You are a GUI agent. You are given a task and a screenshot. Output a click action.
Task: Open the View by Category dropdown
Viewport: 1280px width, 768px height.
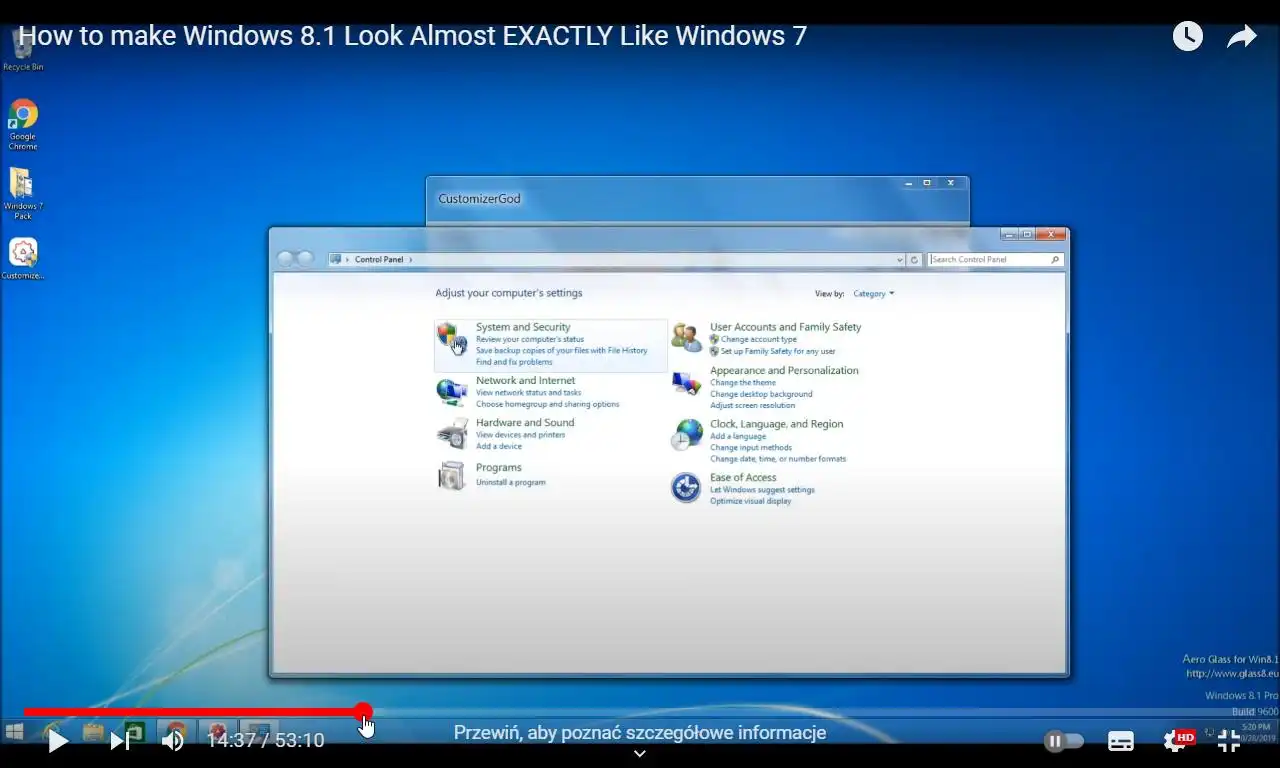pyautogui.click(x=874, y=294)
